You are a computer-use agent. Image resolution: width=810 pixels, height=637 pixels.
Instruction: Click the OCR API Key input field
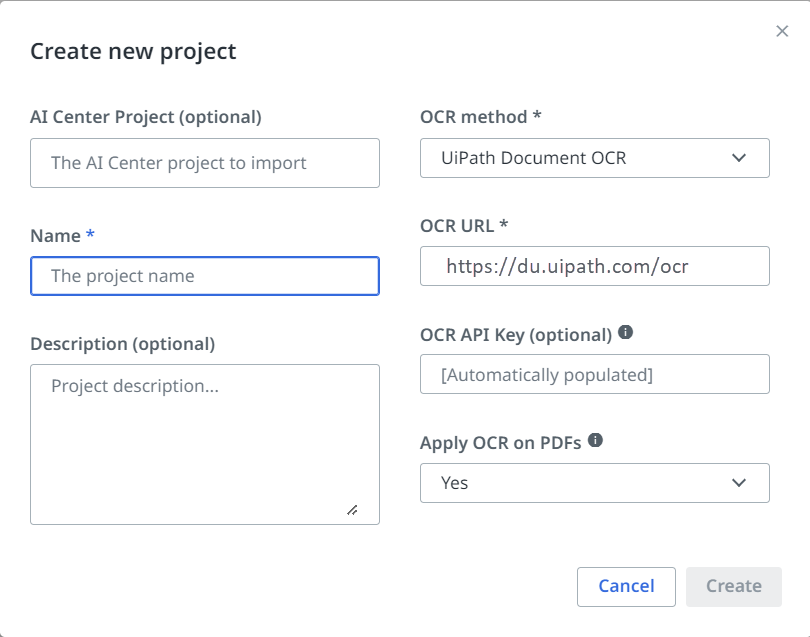click(595, 375)
